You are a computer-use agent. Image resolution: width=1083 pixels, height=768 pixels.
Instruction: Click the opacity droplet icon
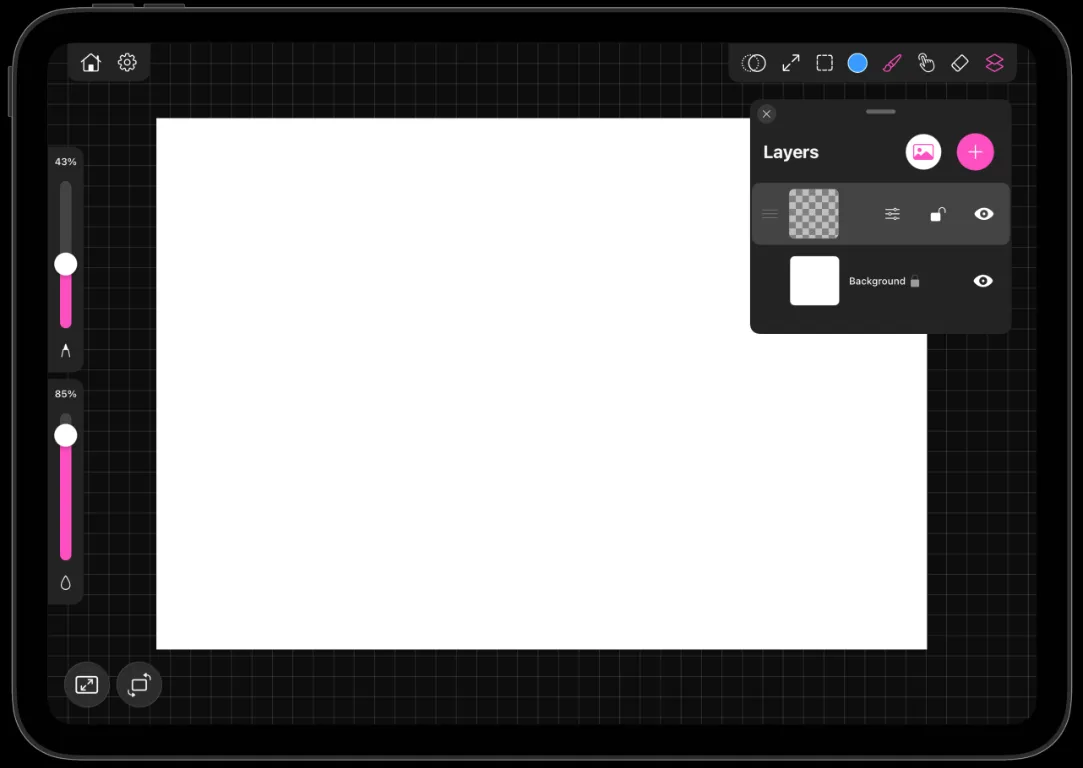(x=66, y=584)
